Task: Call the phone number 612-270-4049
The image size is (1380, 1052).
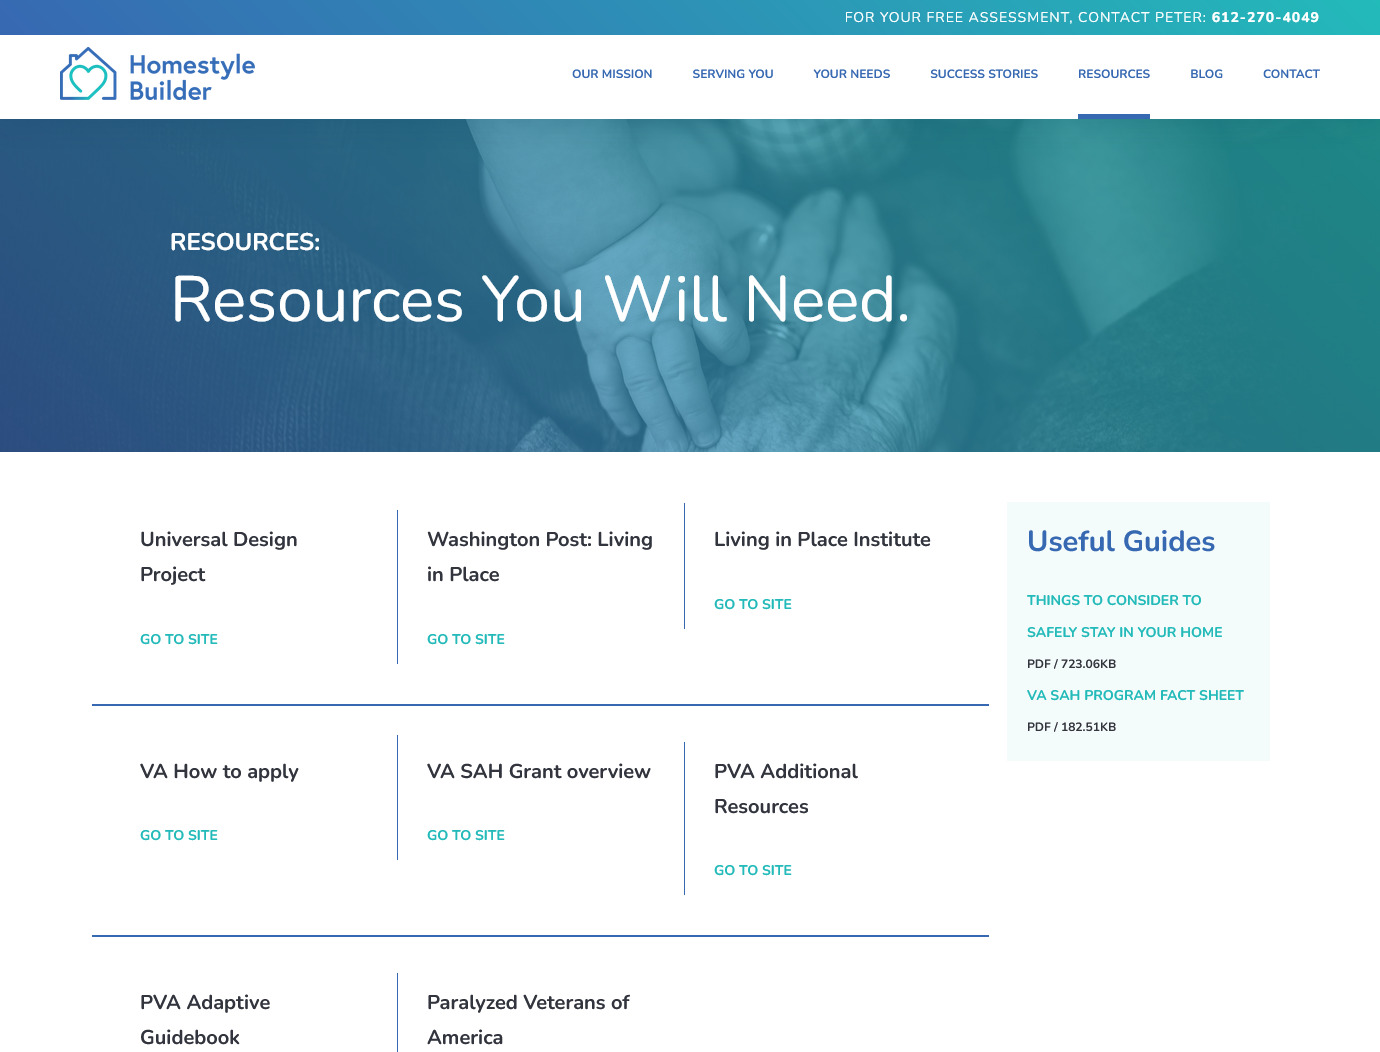Action: [1265, 17]
